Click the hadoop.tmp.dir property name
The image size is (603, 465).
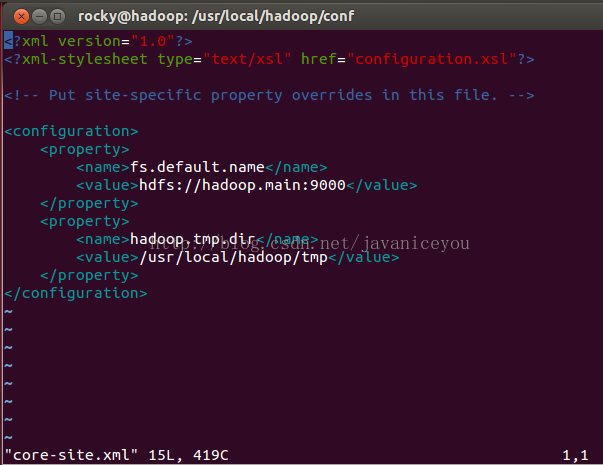pos(193,239)
